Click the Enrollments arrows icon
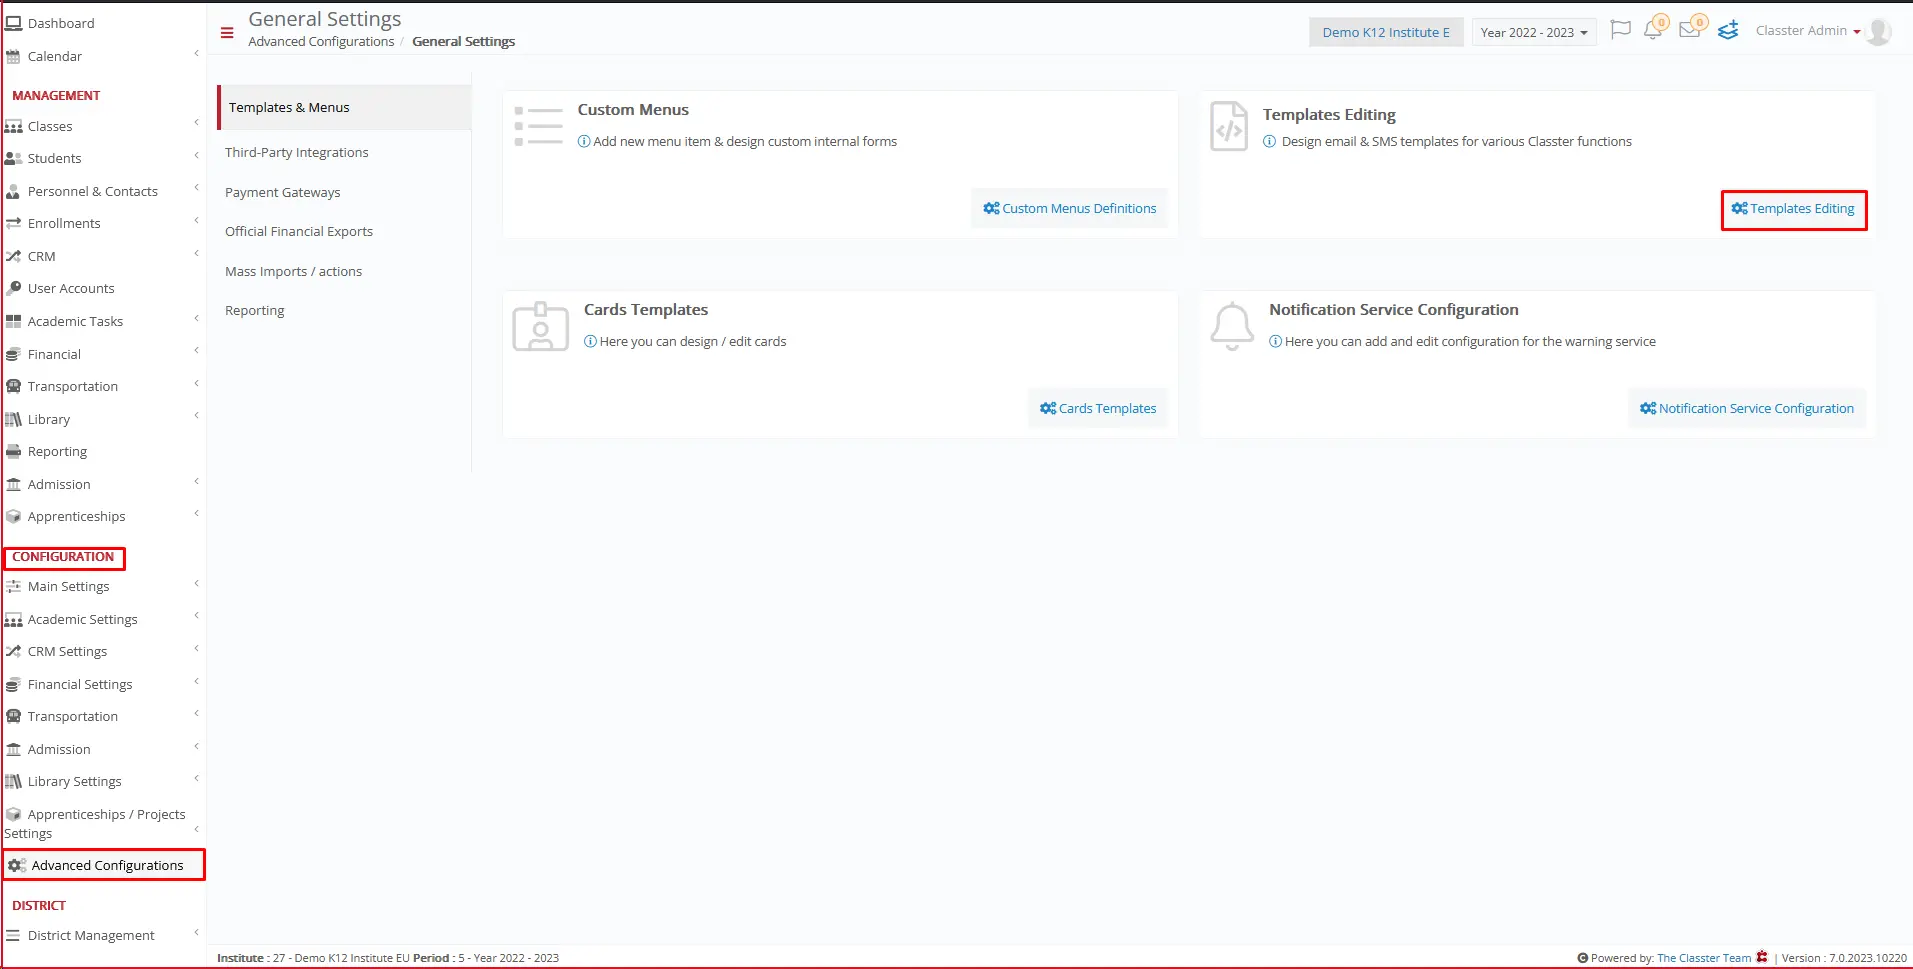 point(14,224)
